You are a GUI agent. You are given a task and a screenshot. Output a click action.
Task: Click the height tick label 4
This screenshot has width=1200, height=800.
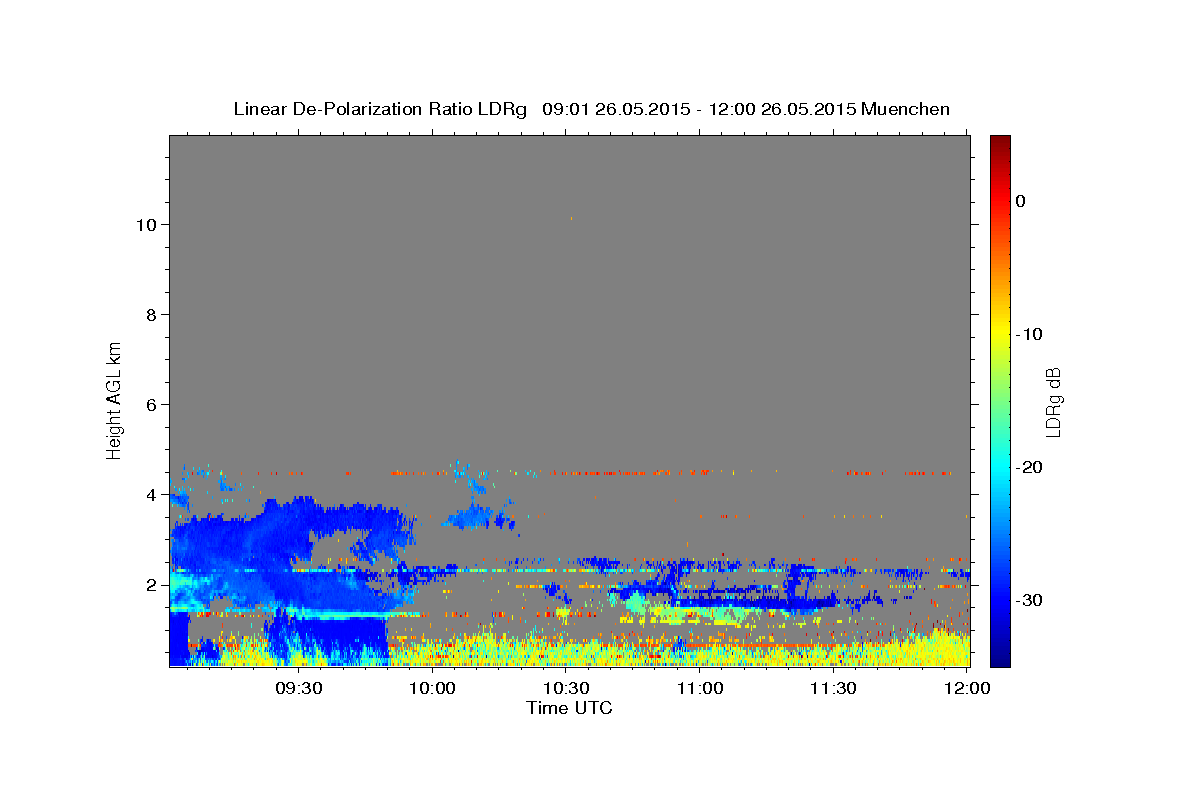click(x=150, y=494)
